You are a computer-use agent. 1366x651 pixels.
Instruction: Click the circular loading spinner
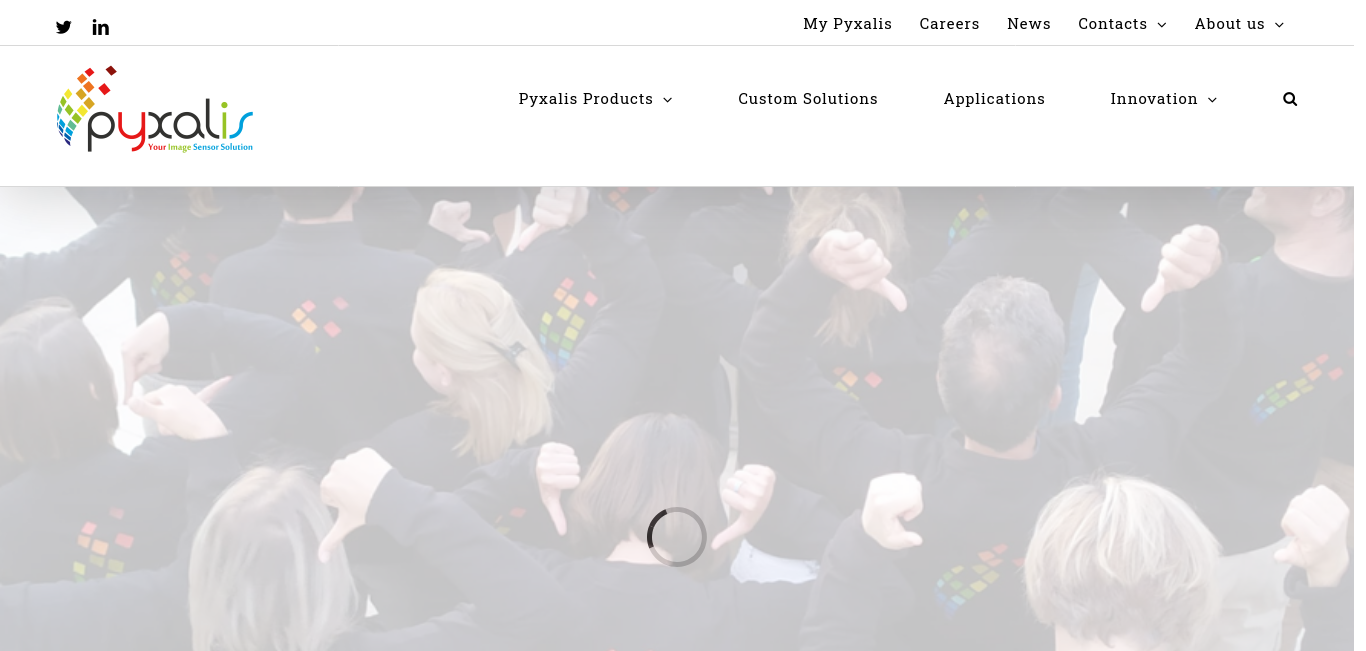677,537
